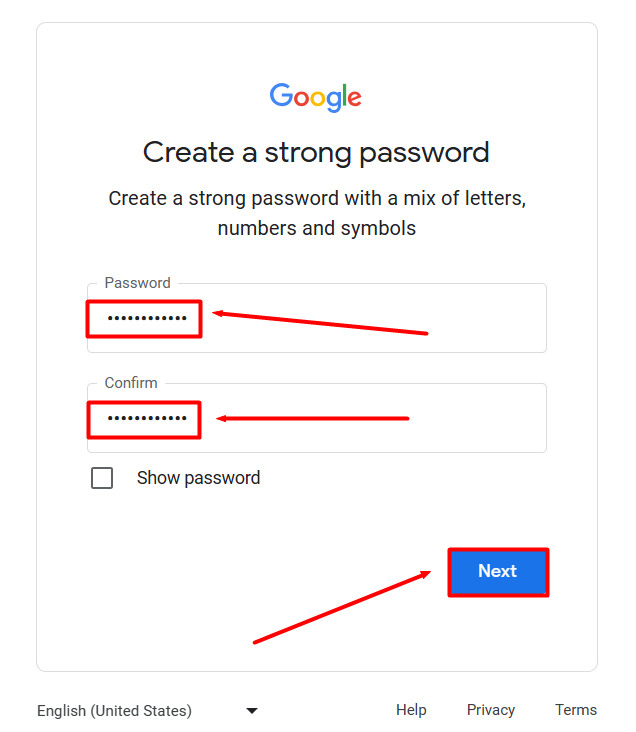Expand the language dropdown arrow
The image size is (636, 732).
[252, 711]
